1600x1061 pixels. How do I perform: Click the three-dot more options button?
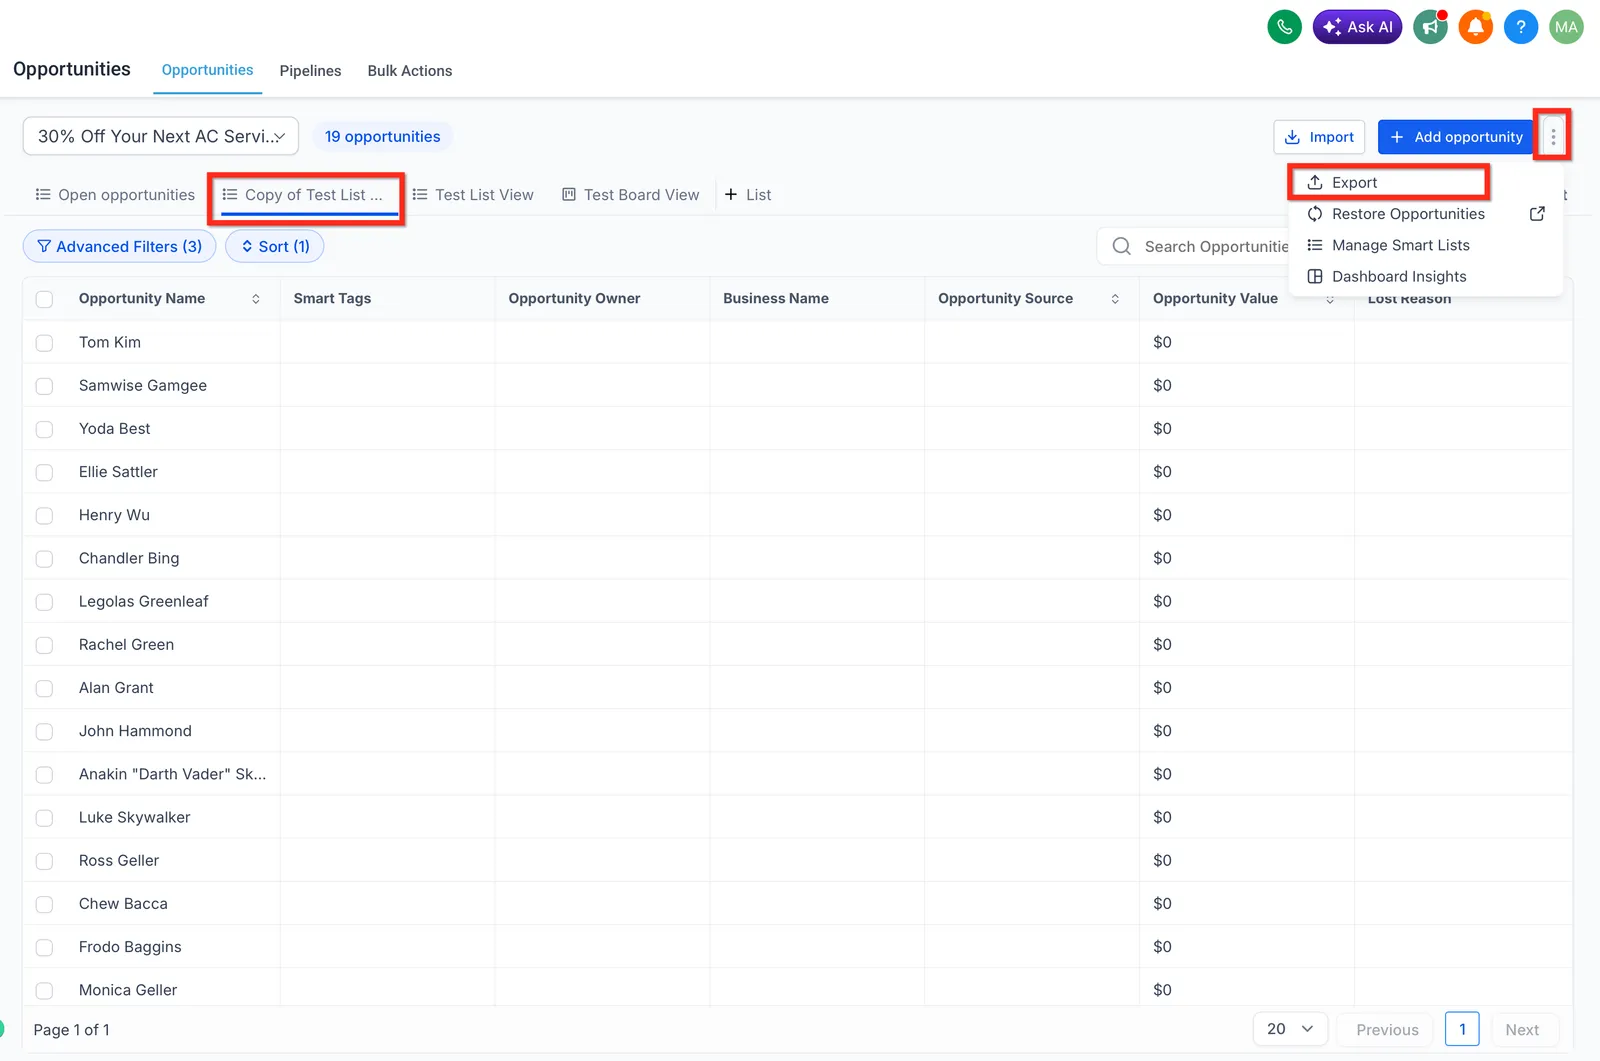pyautogui.click(x=1553, y=137)
